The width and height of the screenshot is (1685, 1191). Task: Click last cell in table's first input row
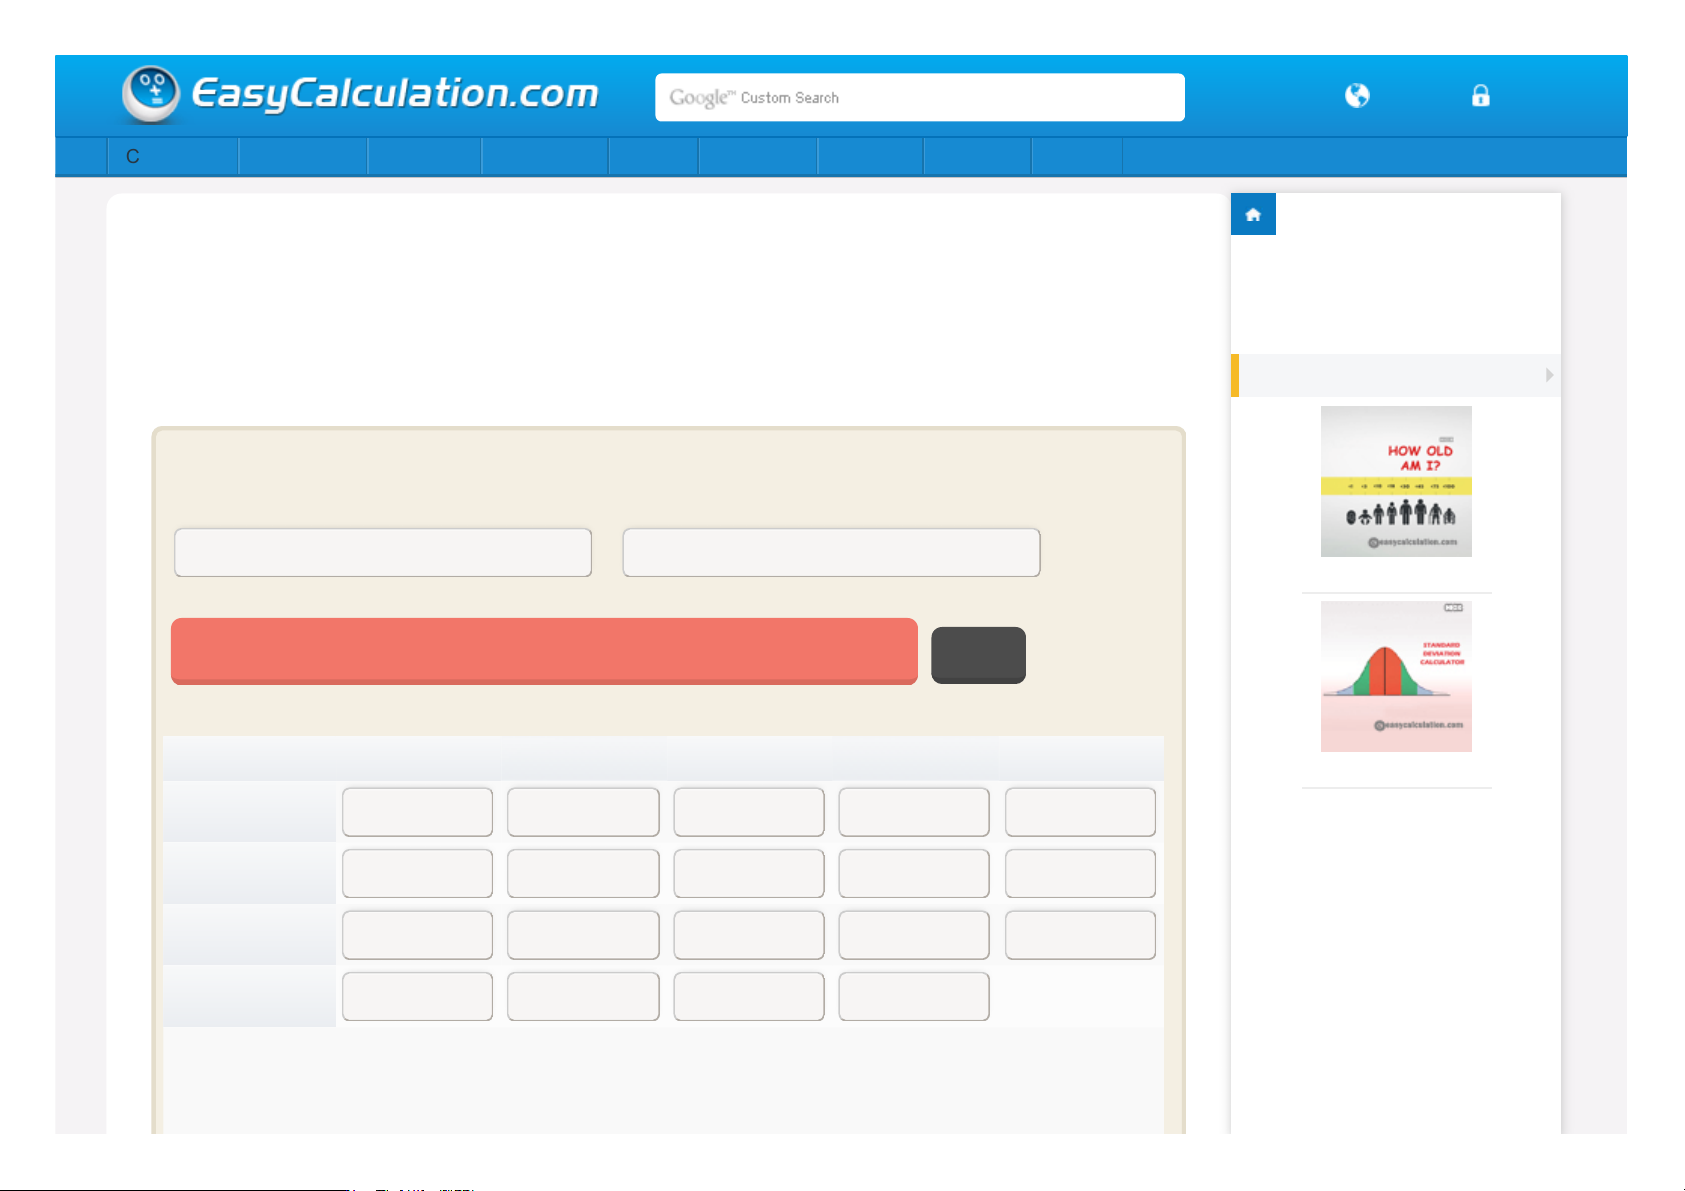(1080, 812)
